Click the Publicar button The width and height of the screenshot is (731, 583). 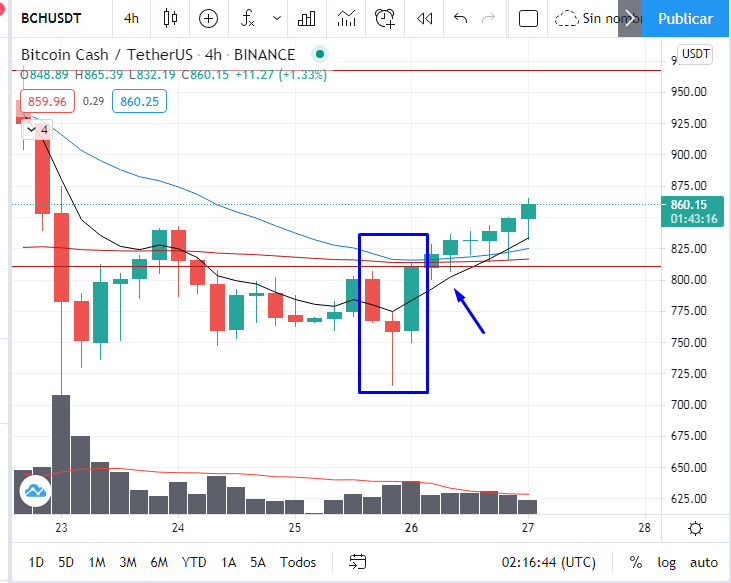(685, 19)
